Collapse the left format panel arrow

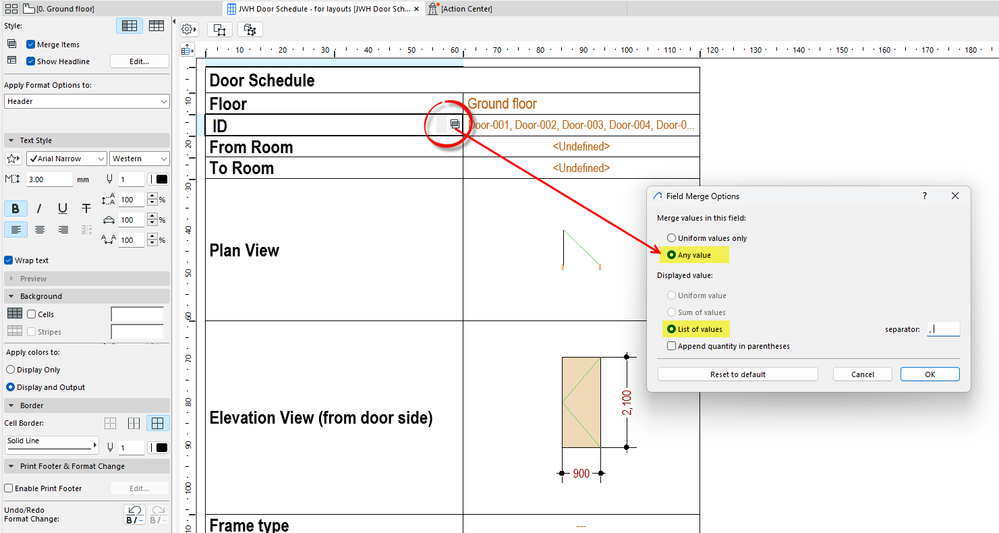tap(174, 21)
